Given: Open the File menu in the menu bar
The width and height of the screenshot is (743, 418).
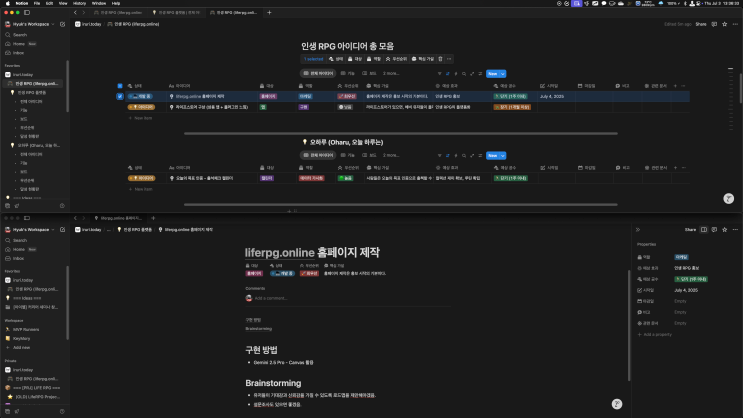Looking at the screenshot, I should [36, 3].
